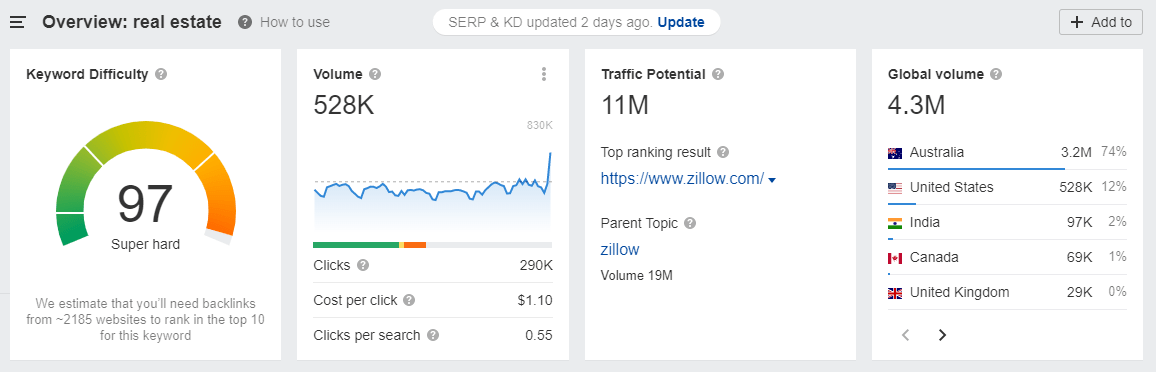Click the Update SERP link
Viewport: 1156px width, 372px height.
[681, 22]
